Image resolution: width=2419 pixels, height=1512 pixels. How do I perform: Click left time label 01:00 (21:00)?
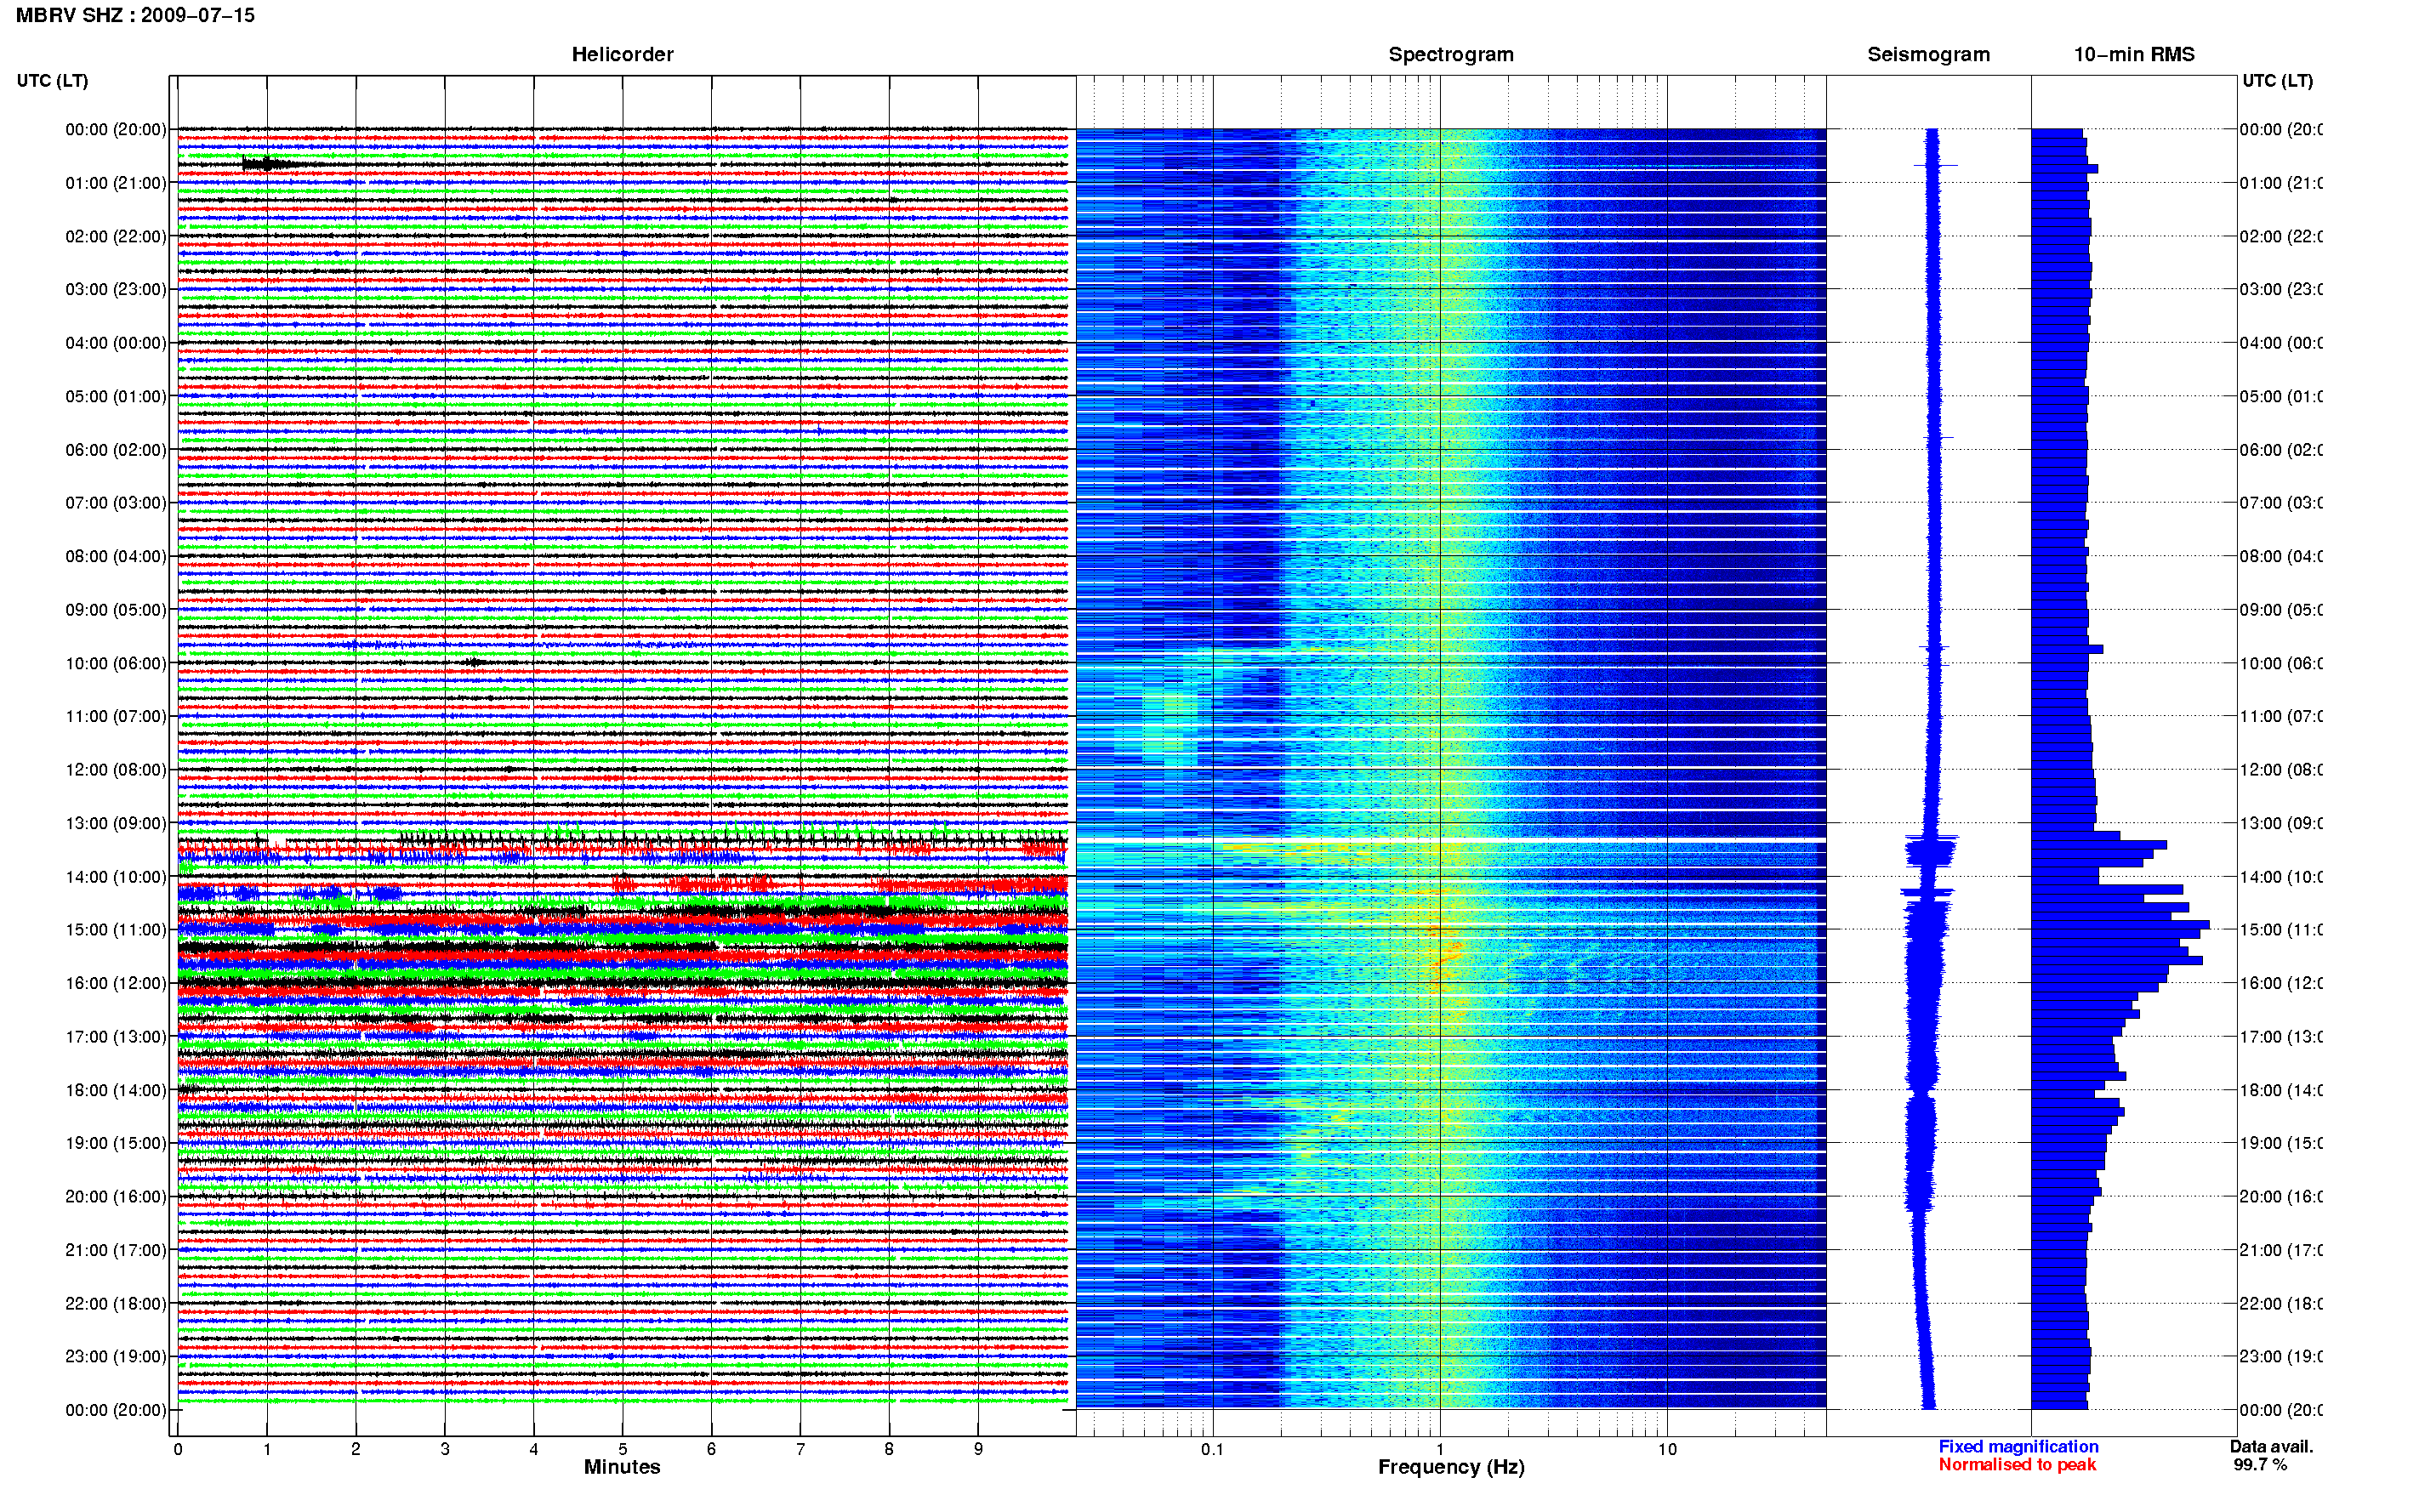tap(116, 183)
